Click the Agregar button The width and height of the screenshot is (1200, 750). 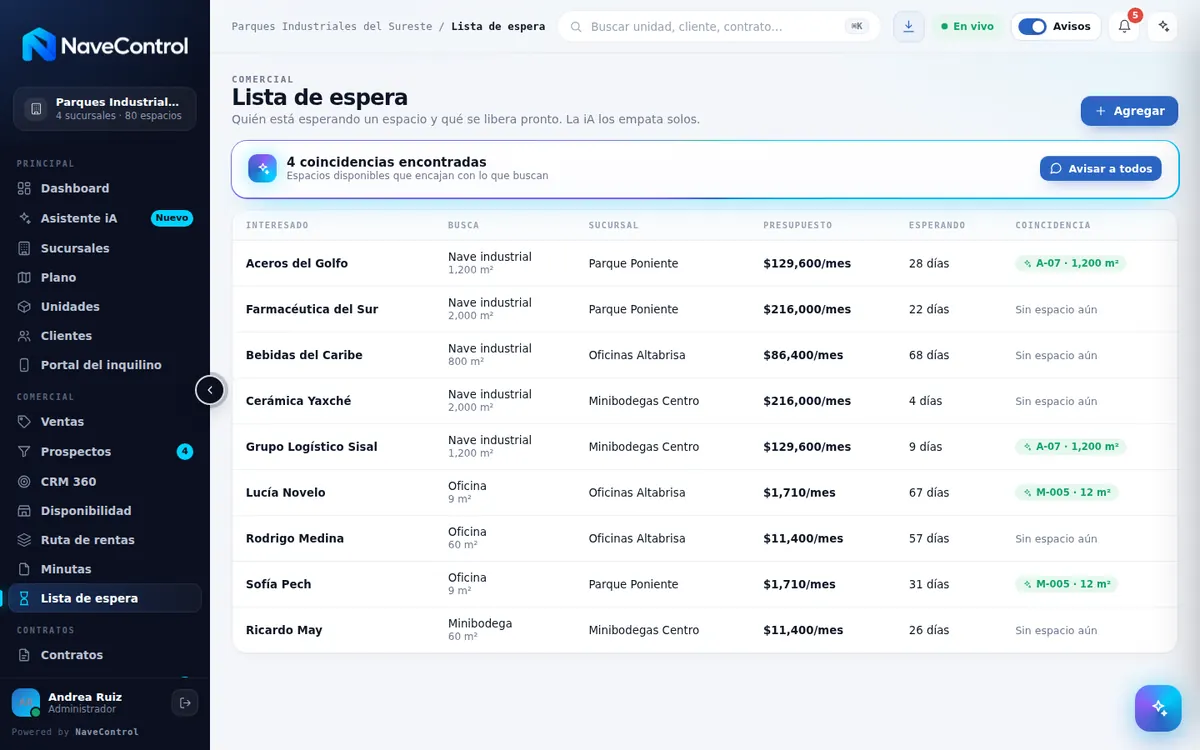1129,111
